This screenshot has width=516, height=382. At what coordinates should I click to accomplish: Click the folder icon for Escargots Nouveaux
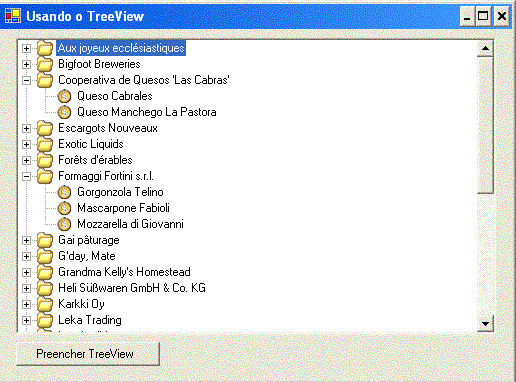[45, 128]
